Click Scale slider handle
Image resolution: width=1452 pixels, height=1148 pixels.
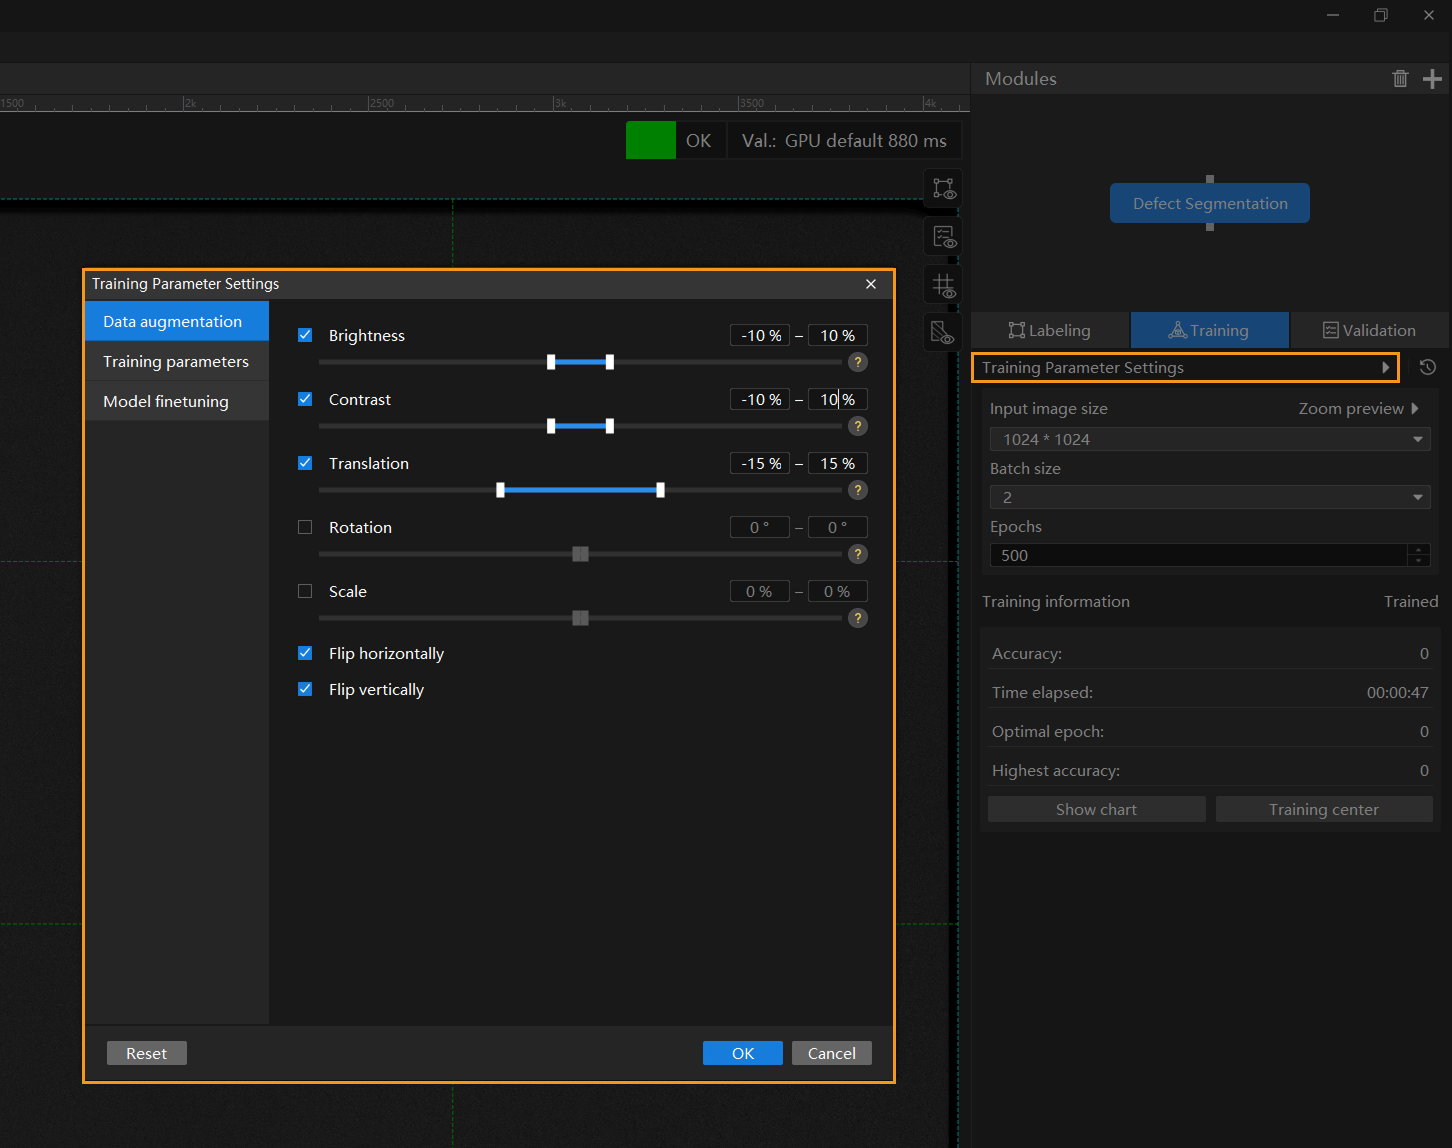coord(580,618)
